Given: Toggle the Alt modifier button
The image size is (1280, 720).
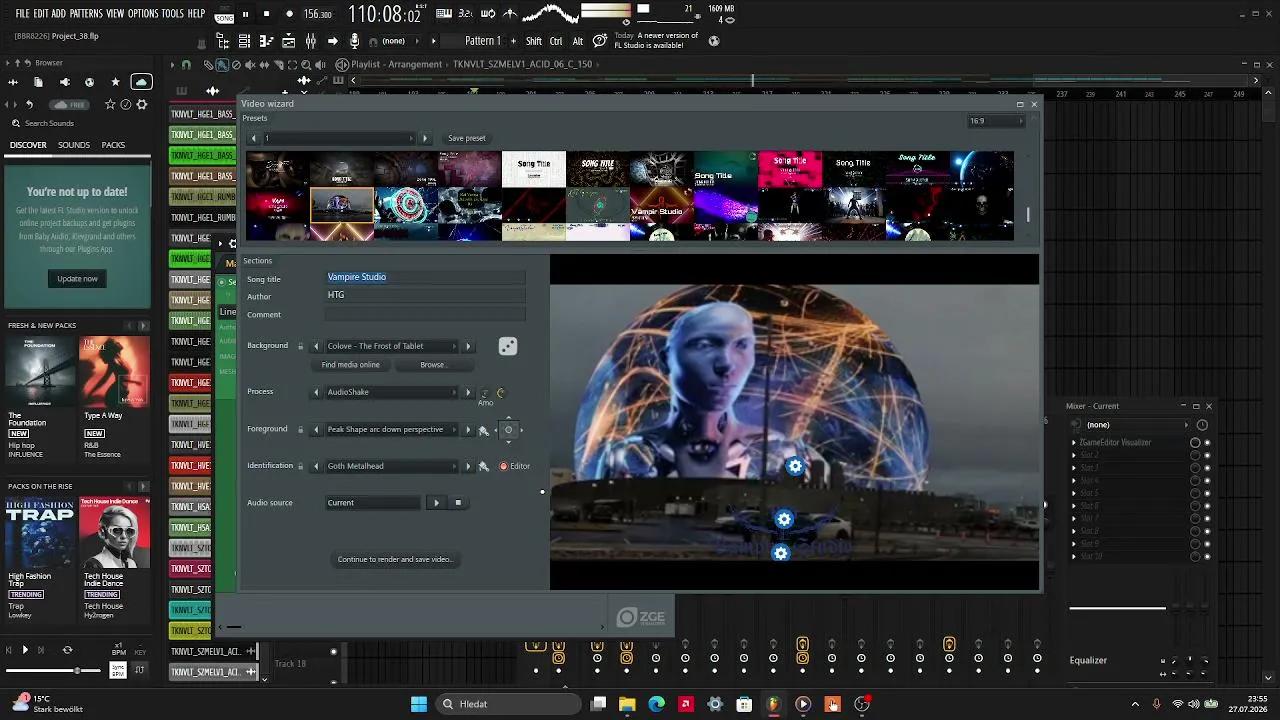Looking at the screenshot, I should pyautogui.click(x=577, y=41).
